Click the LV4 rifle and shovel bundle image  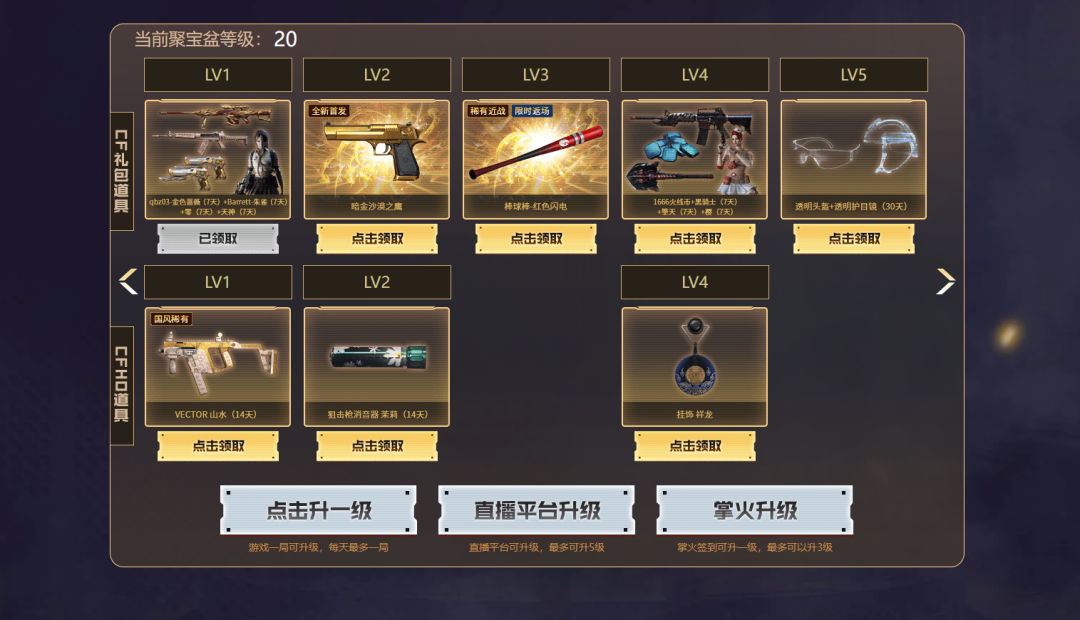(694, 160)
